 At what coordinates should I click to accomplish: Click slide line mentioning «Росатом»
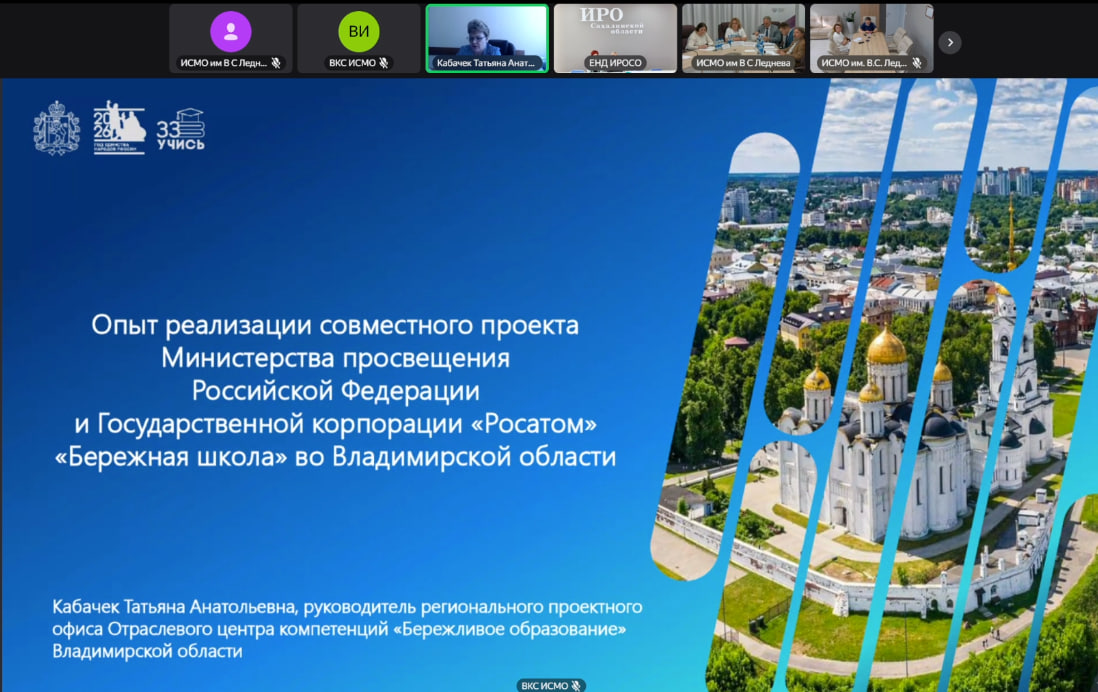coord(335,423)
